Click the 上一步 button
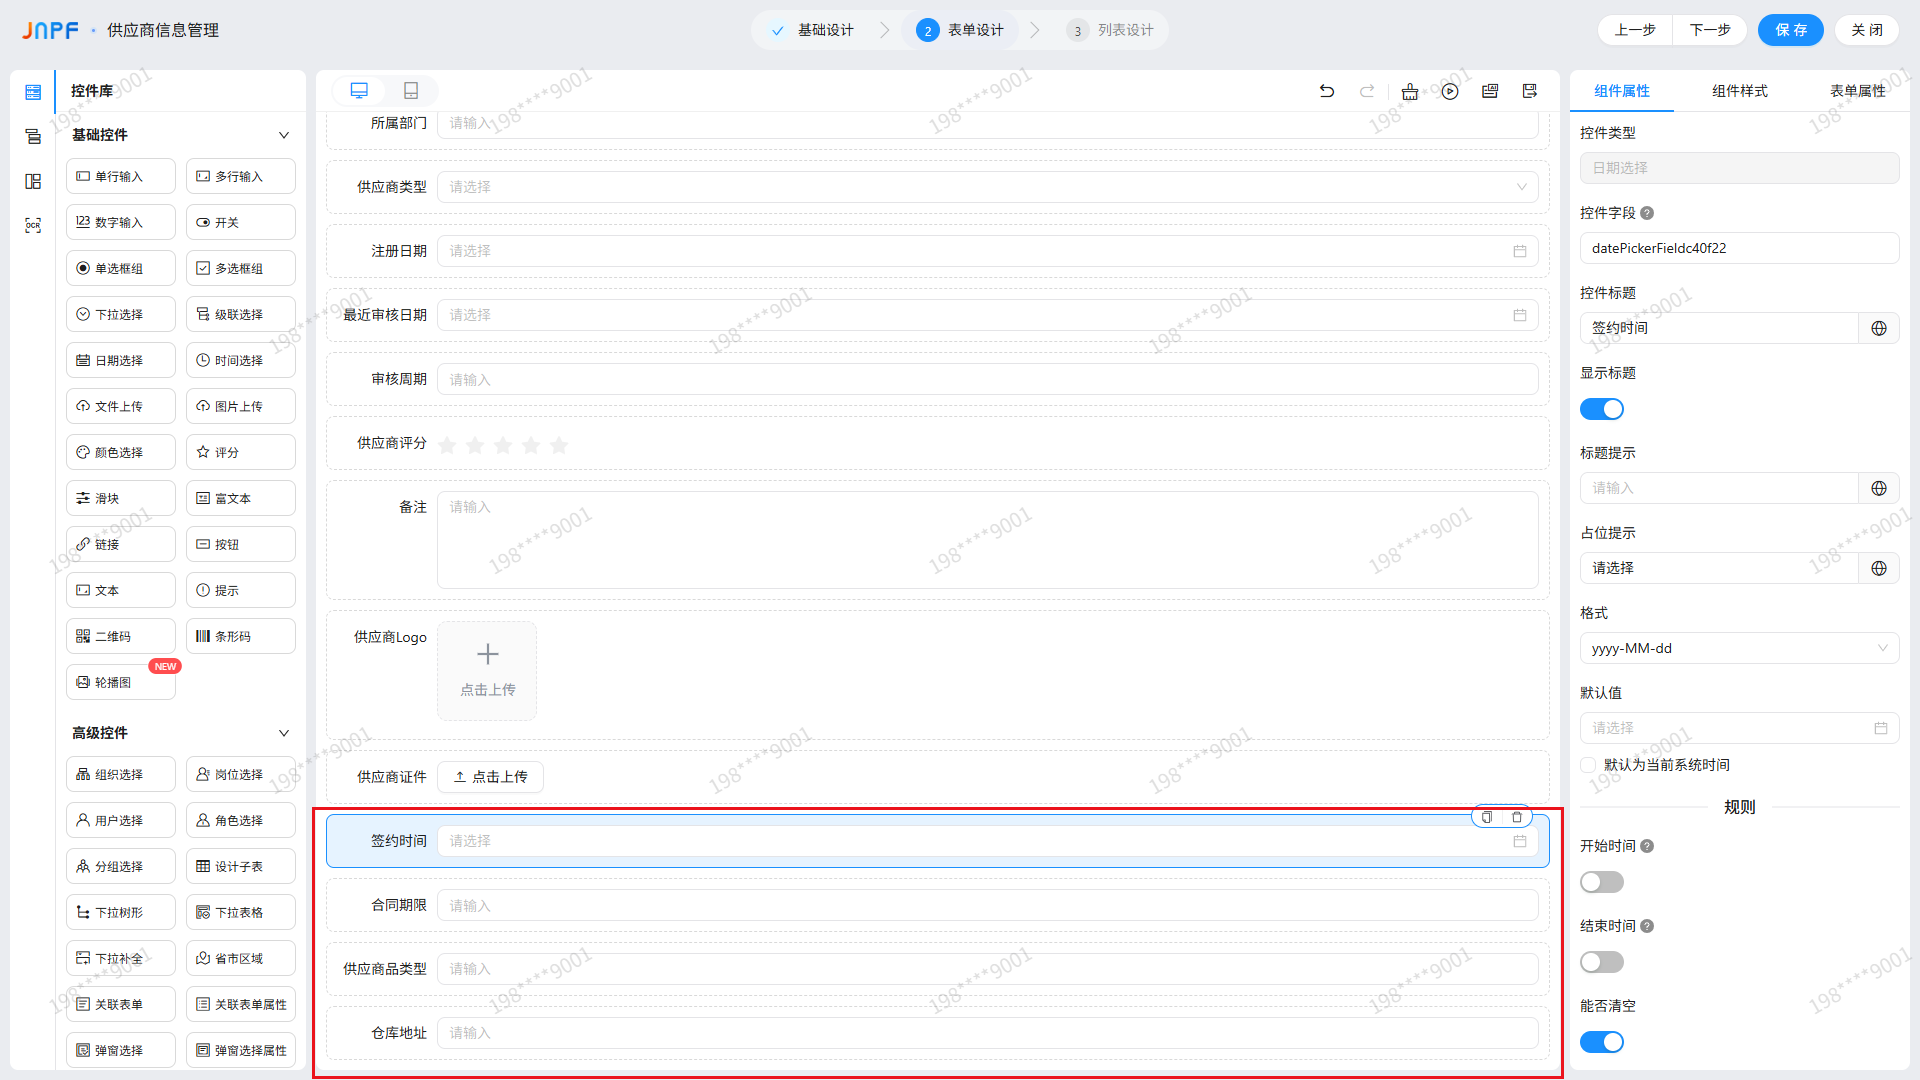 [1635, 30]
